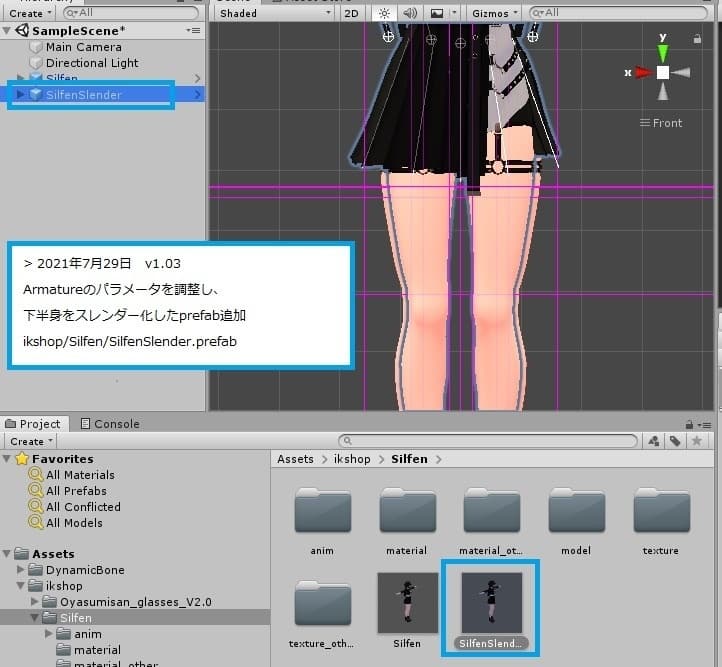Expand SilfenSlender in Hierarchy
This screenshot has width=722, height=667.
click(21, 95)
